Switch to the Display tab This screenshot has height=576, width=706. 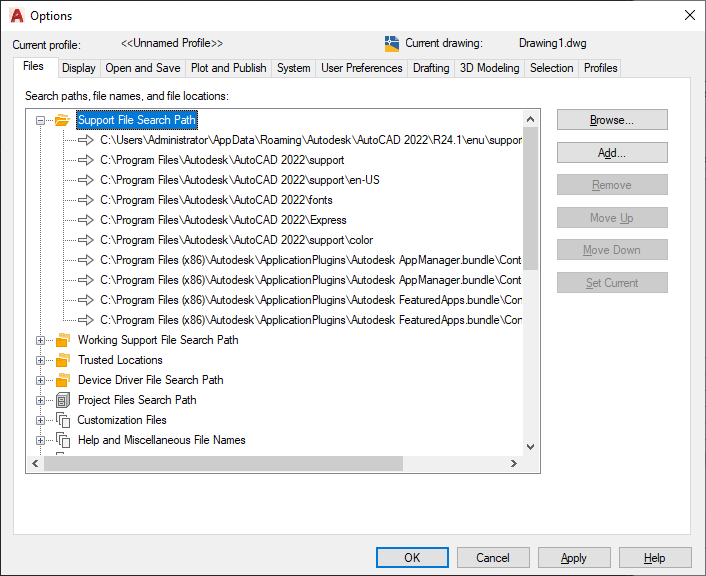tap(79, 68)
